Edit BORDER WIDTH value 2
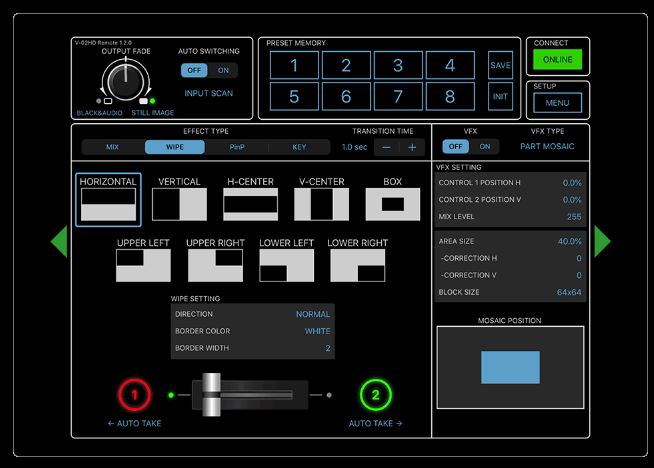 click(328, 348)
